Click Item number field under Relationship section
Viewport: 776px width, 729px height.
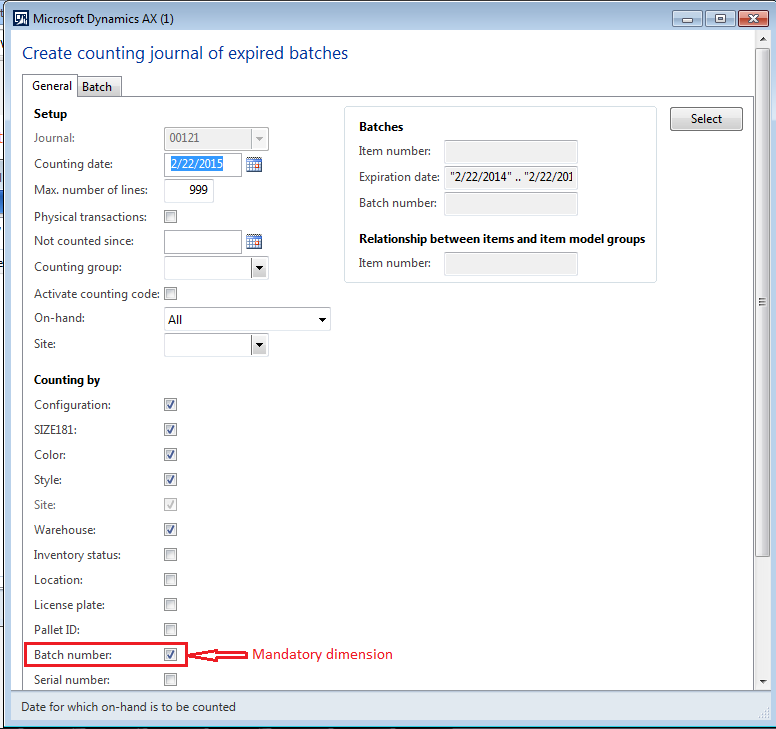tap(511, 263)
